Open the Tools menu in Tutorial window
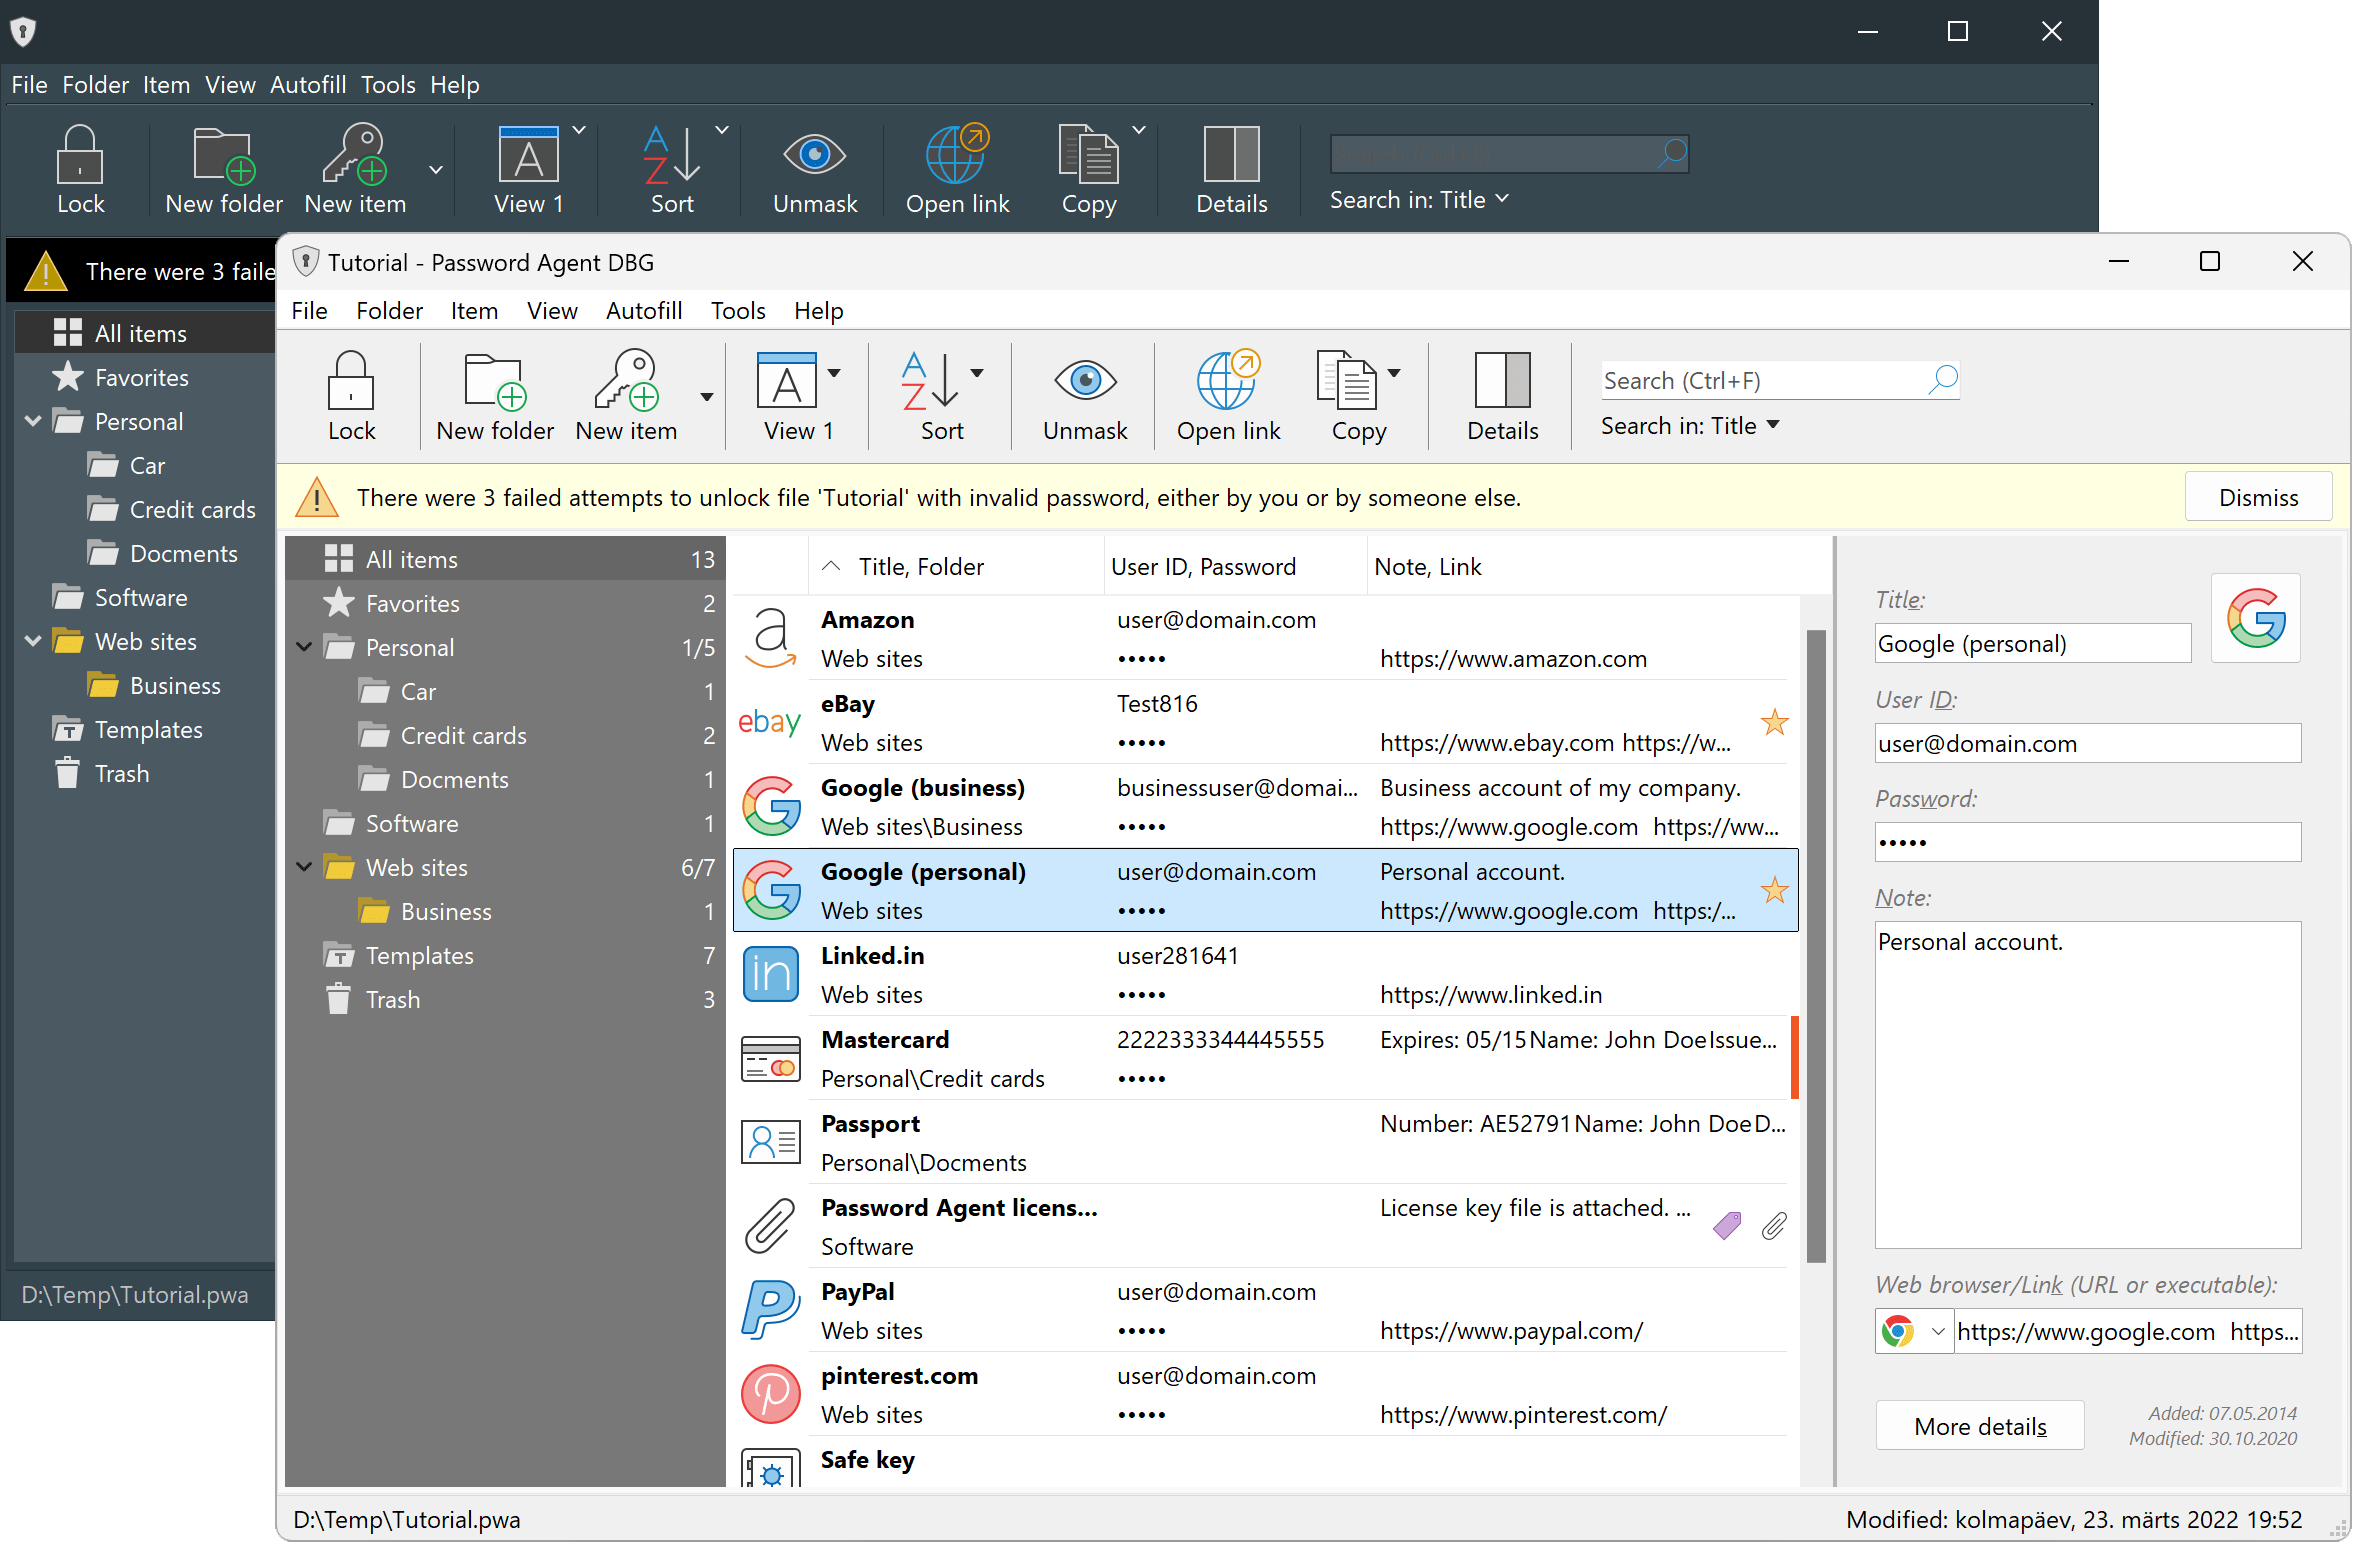This screenshot has width=2356, height=1547. (x=738, y=311)
